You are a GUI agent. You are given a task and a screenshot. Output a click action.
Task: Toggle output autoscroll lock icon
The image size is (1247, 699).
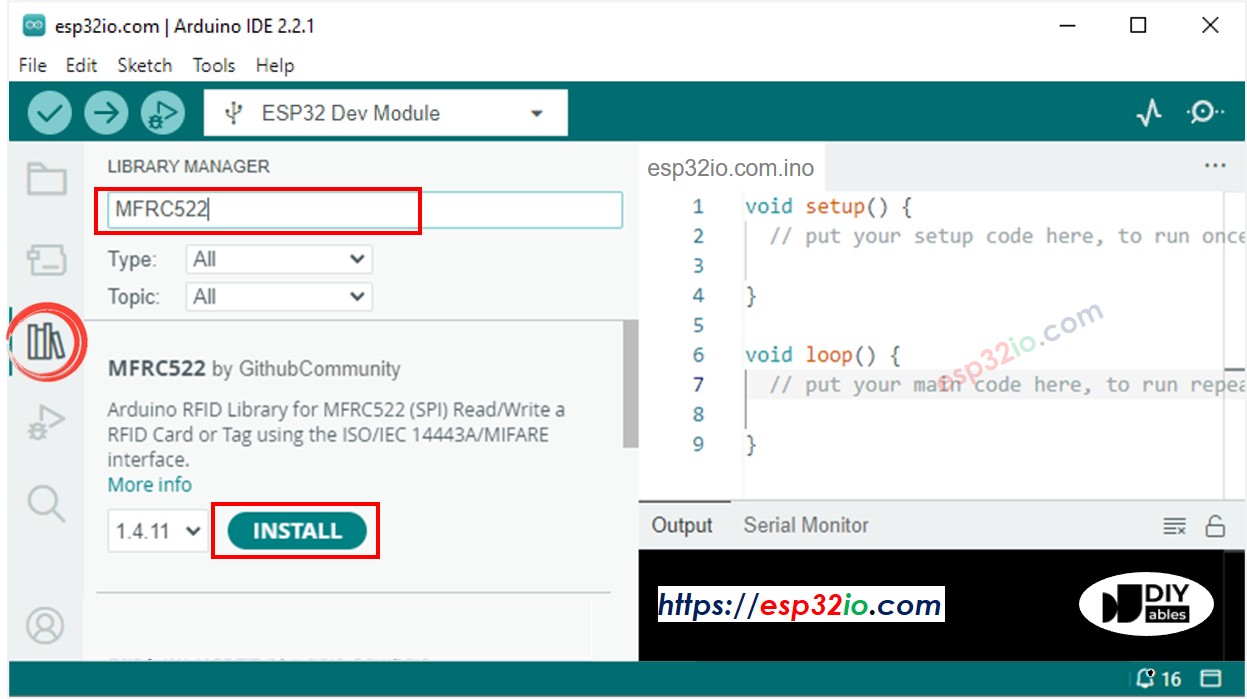(x=1216, y=525)
